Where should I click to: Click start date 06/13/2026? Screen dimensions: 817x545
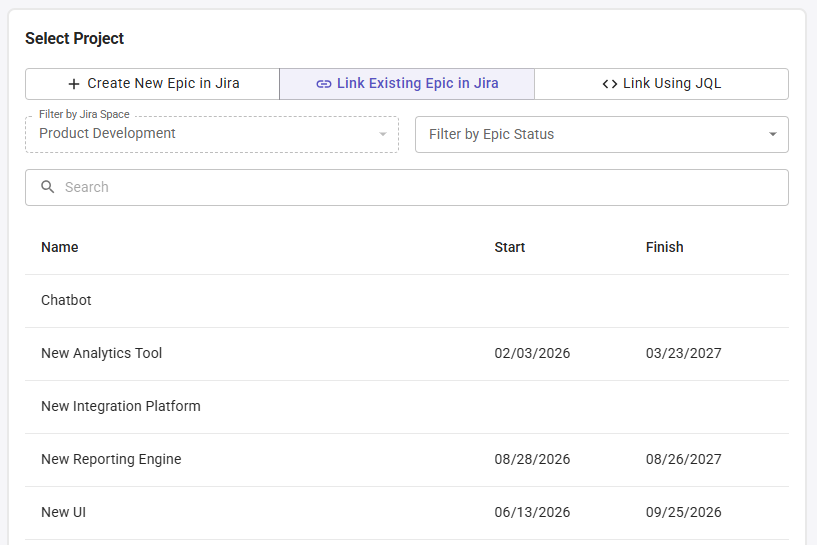point(532,513)
